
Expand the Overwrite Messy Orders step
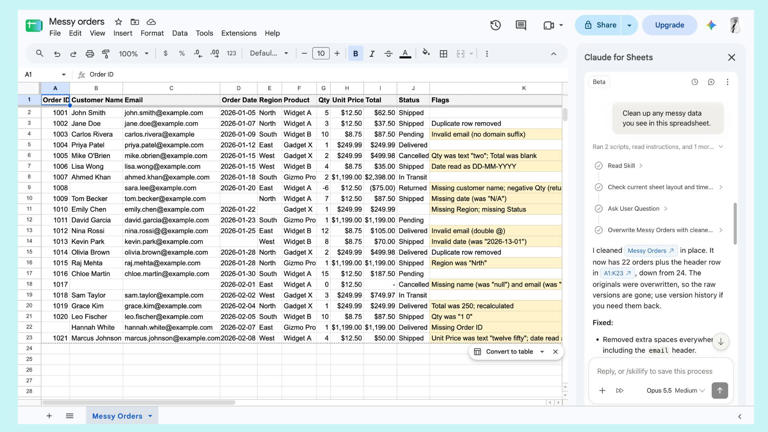click(x=665, y=230)
